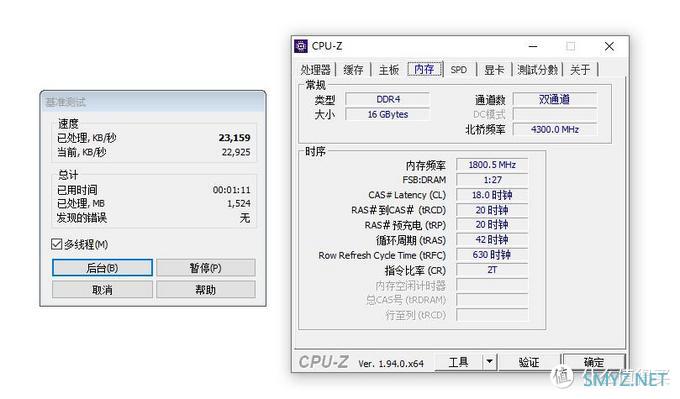Open the 关于 tab
Image resolution: width=680 pixels, height=399 pixels.
click(580, 70)
